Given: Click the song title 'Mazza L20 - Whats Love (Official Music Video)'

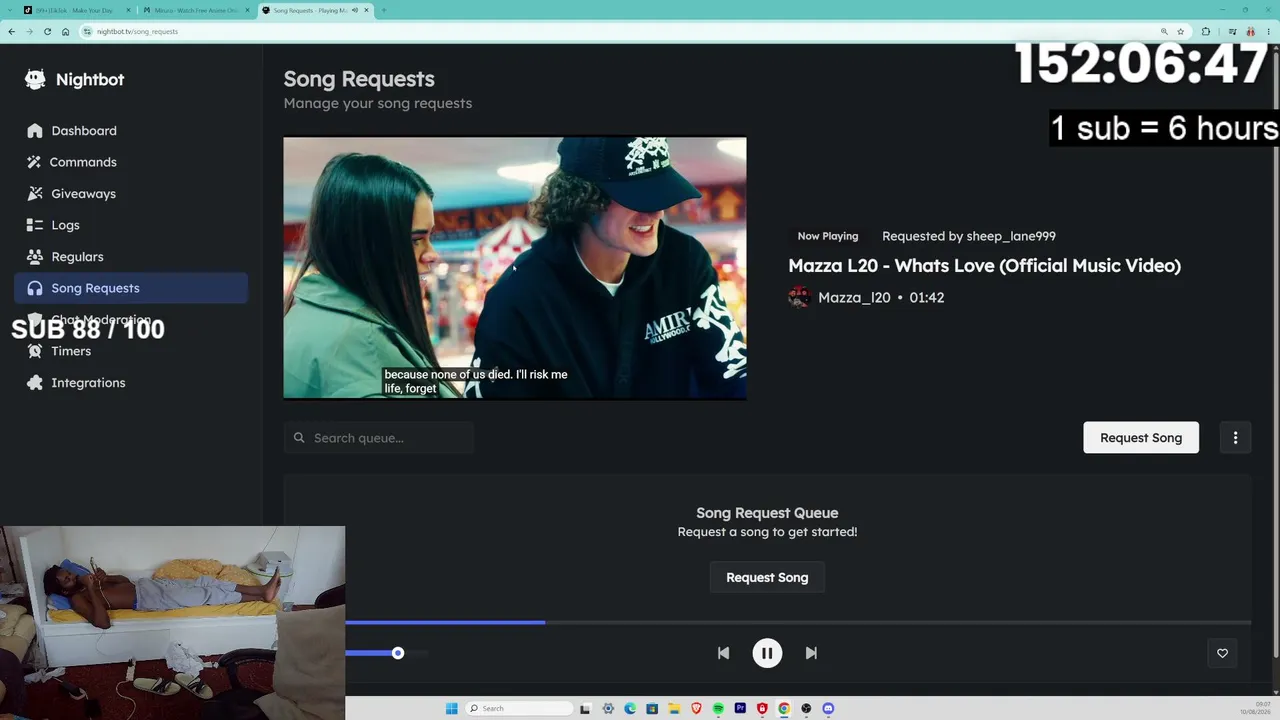Looking at the screenshot, I should (x=984, y=265).
